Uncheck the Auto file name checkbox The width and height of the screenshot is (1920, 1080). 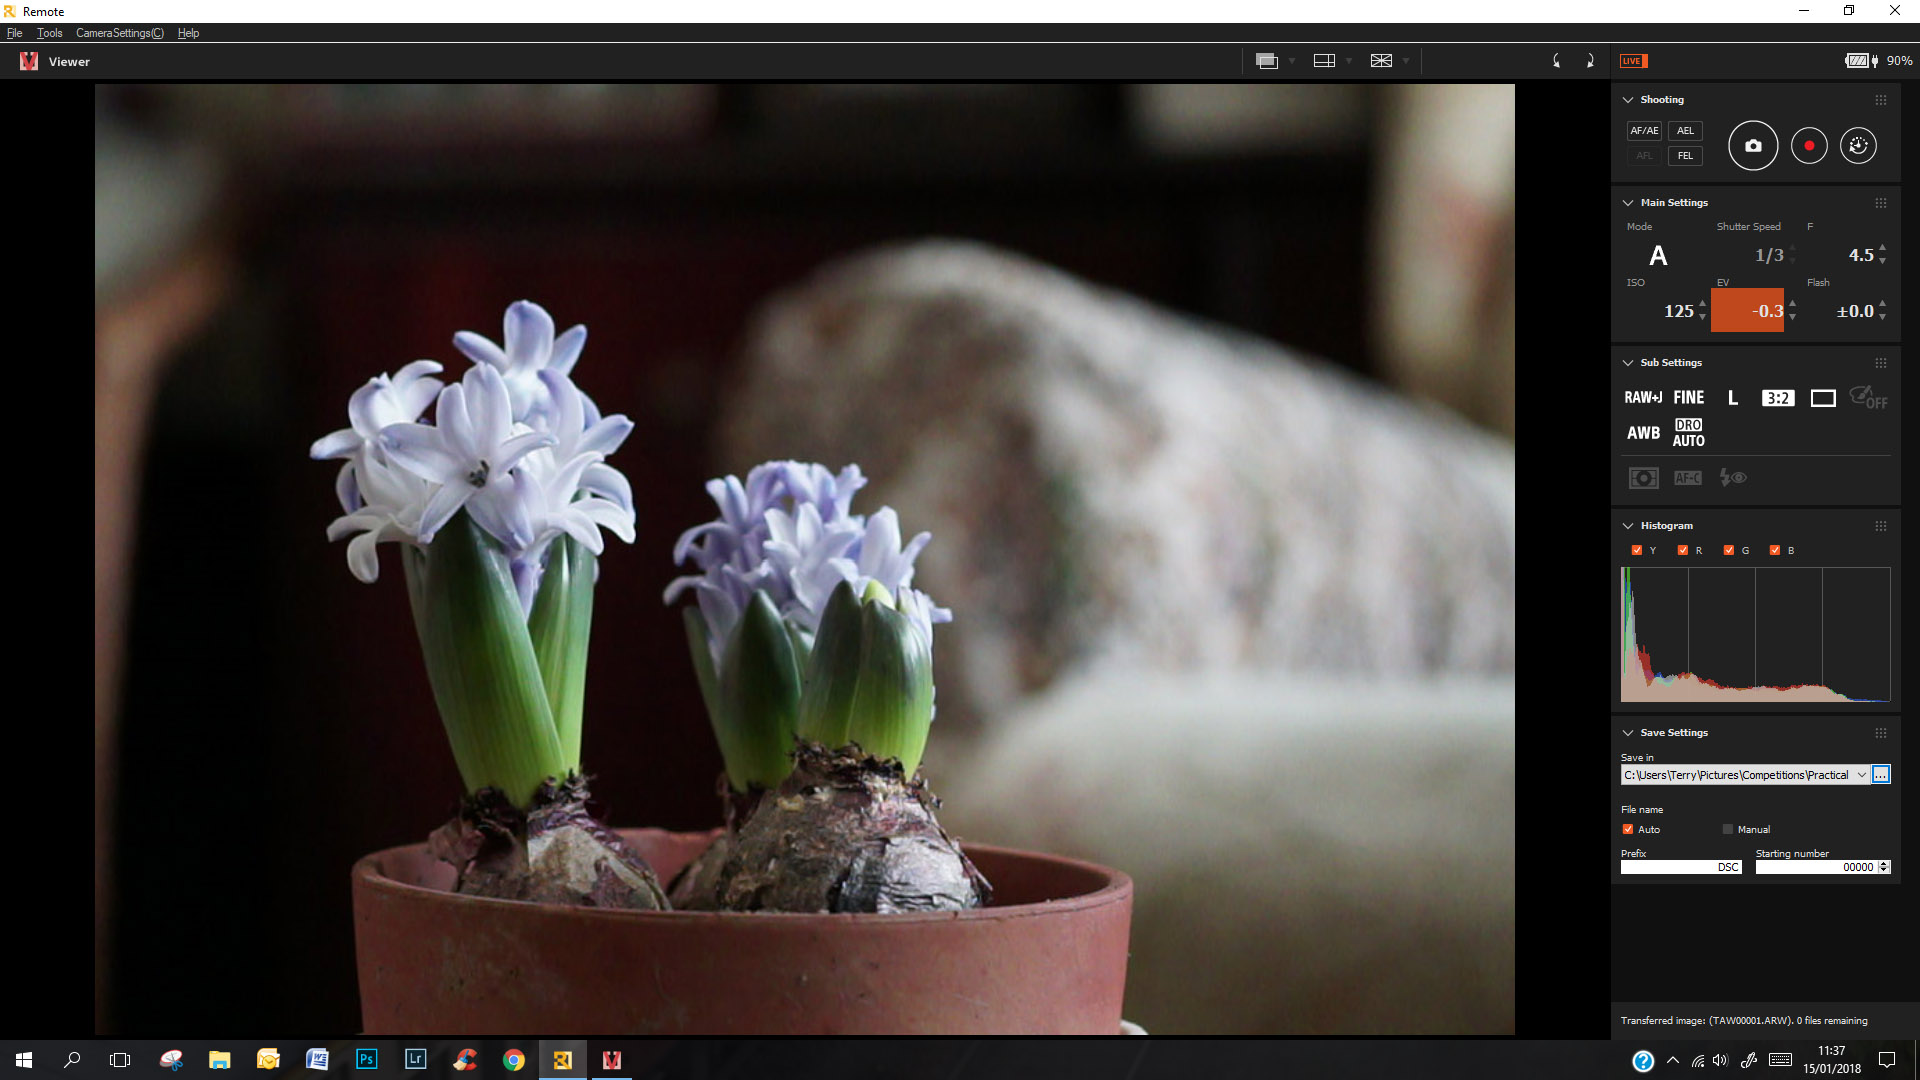[x=1627, y=829]
